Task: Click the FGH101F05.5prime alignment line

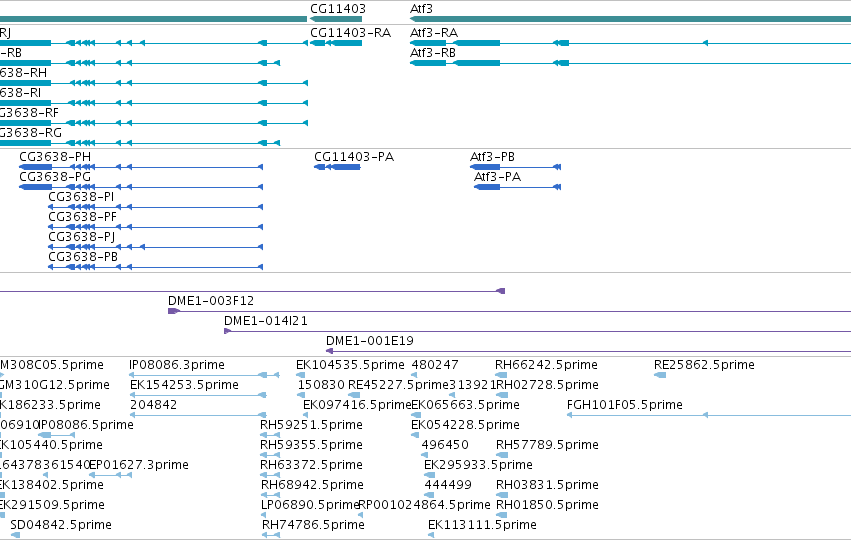Action: tap(709, 415)
